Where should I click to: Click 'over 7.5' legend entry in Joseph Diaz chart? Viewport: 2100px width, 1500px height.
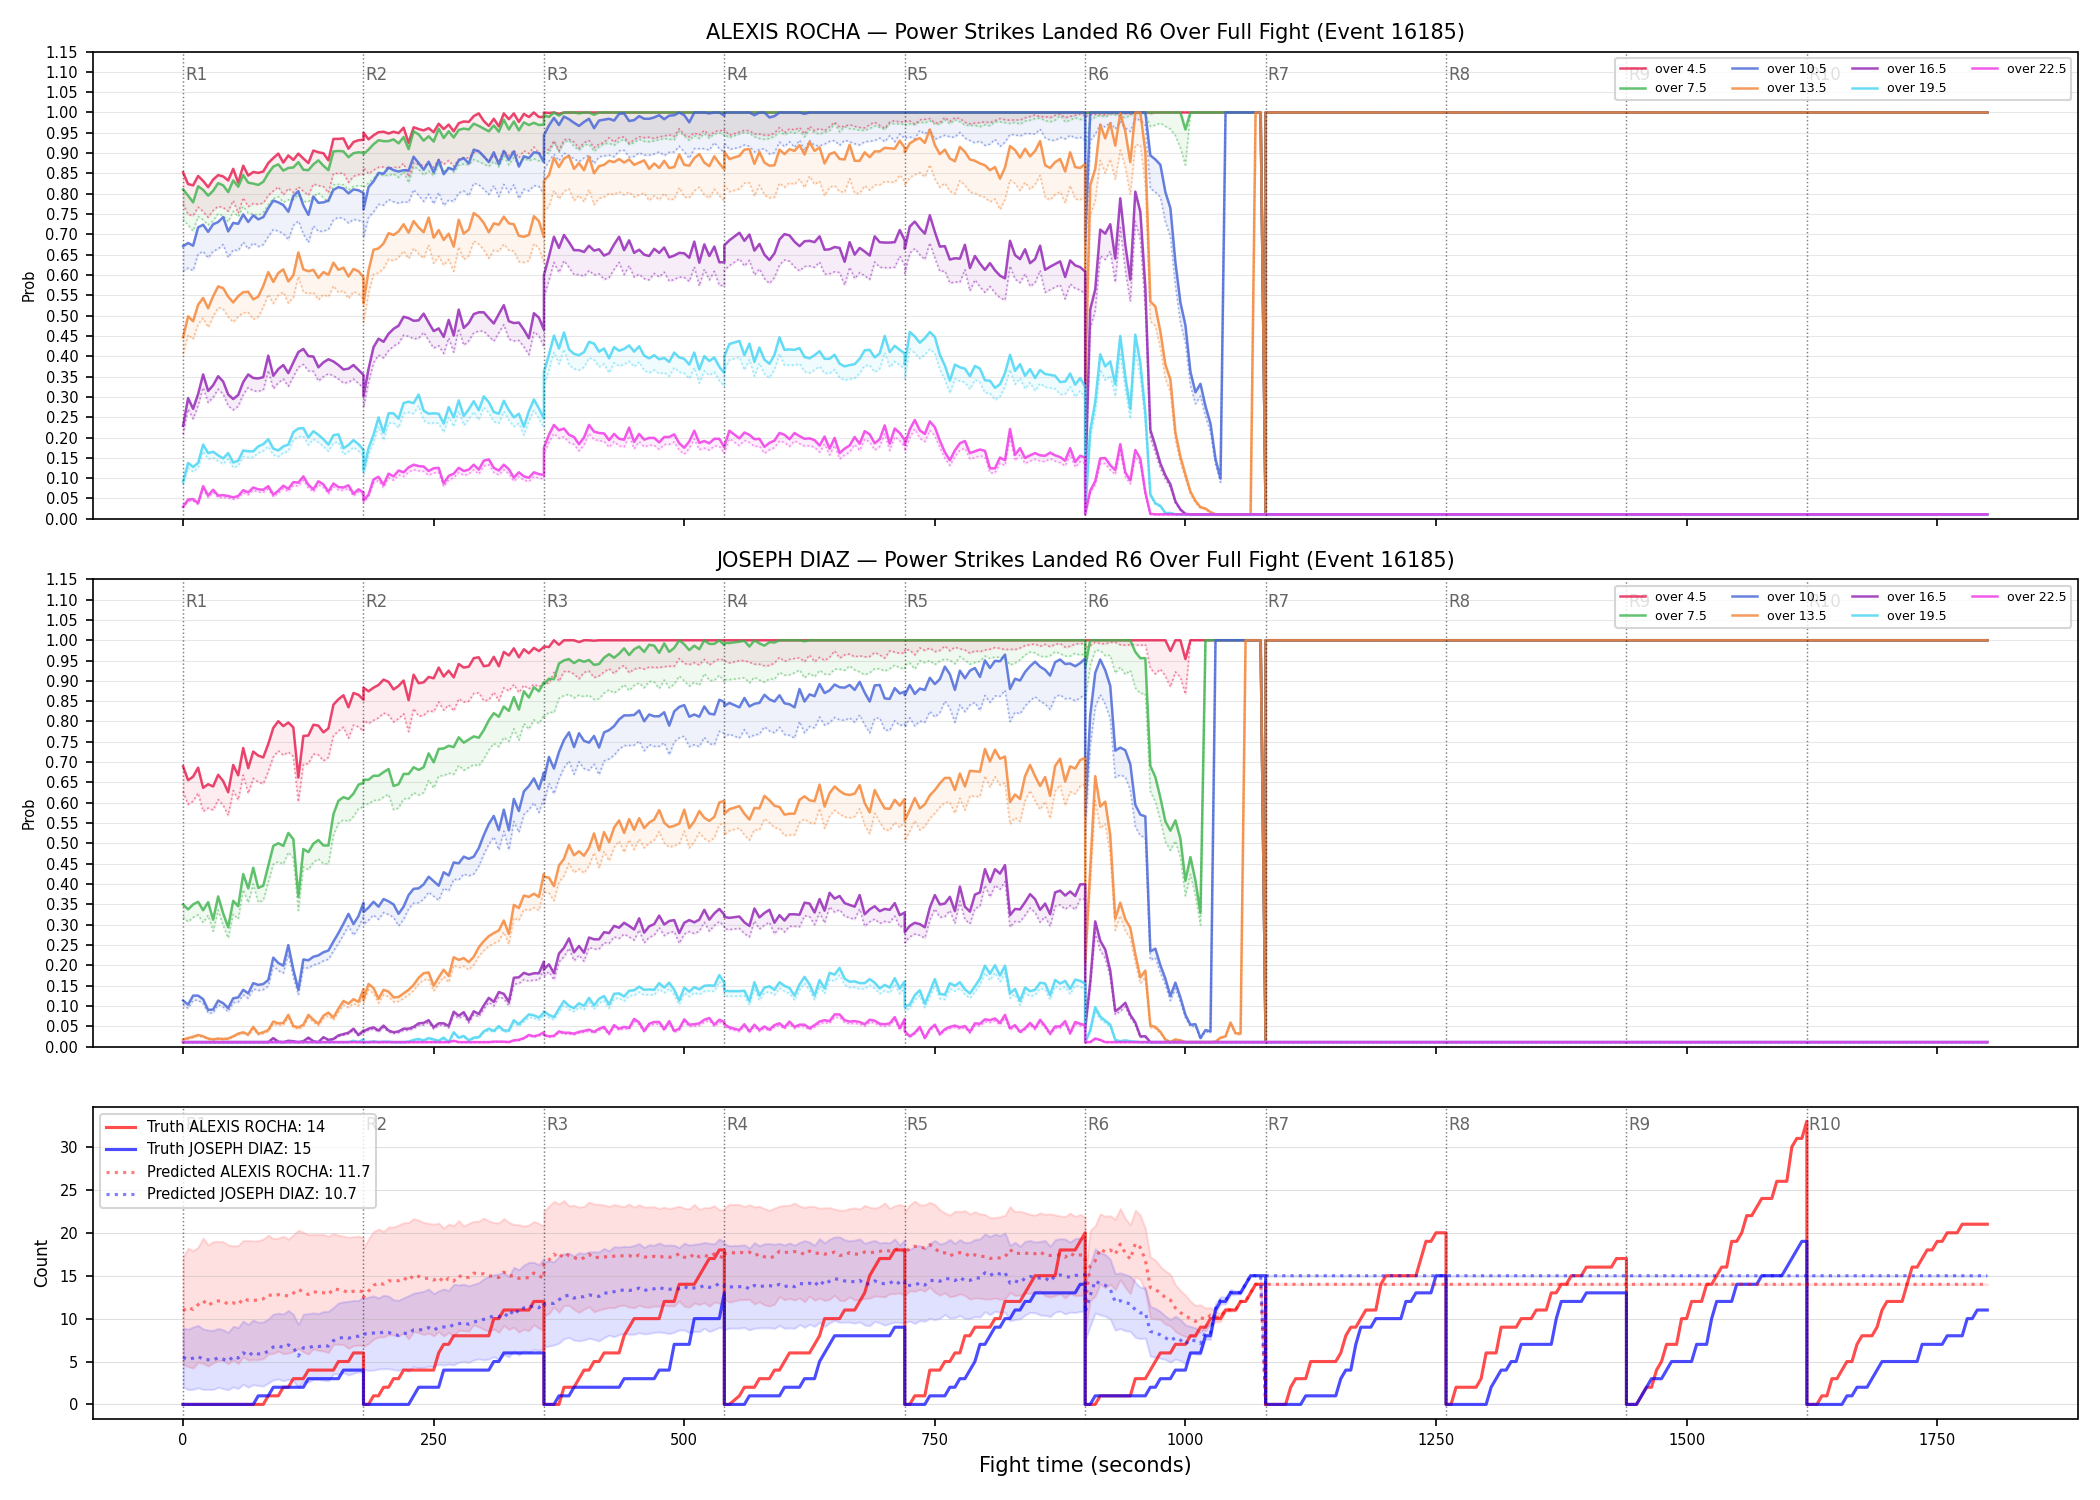(x=1663, y=616)
